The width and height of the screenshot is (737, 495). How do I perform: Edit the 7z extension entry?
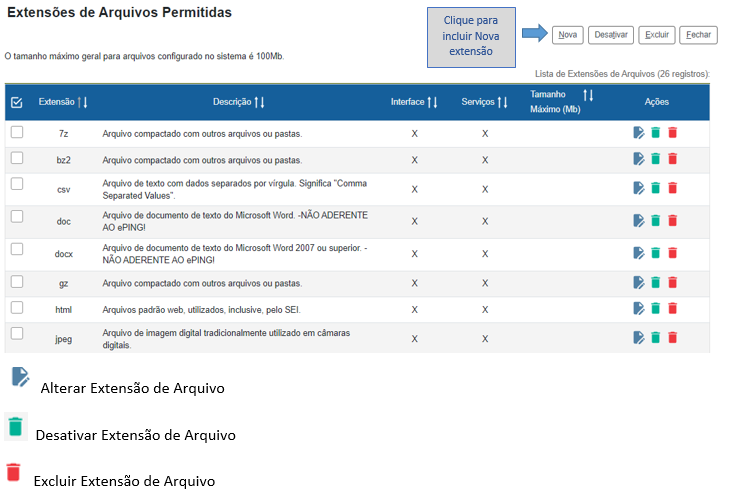pos(639,133)
